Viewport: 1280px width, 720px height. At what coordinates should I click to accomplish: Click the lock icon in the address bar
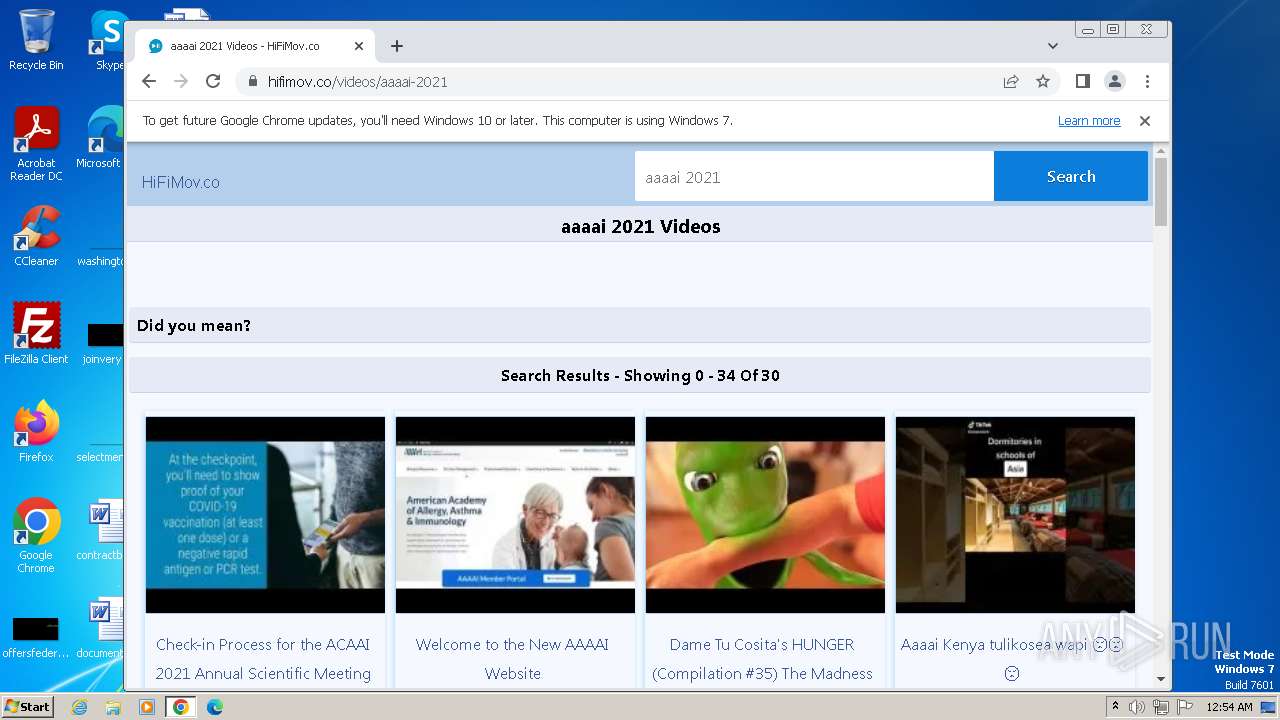(253, 81)
